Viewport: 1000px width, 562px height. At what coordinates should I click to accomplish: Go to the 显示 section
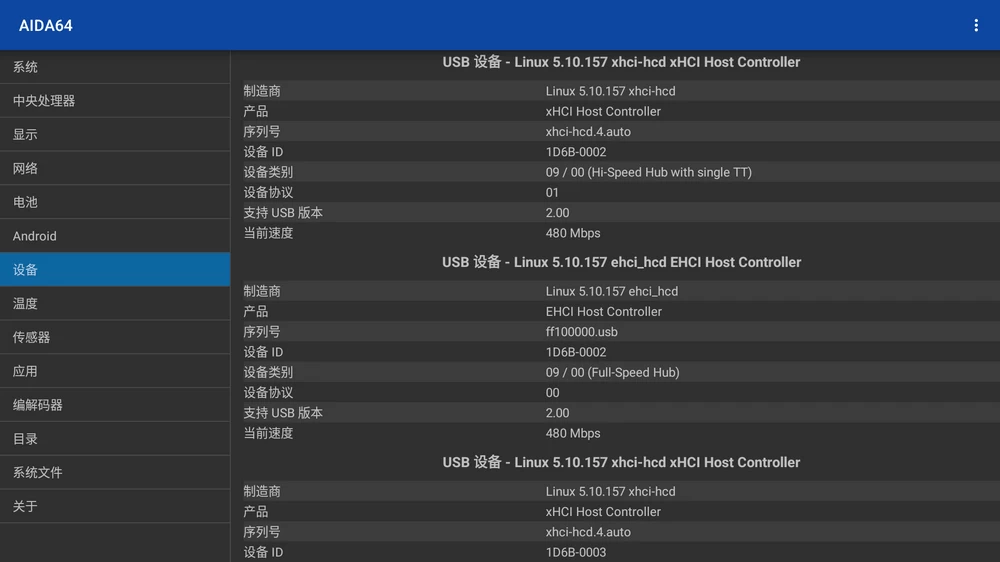click(115, 135)
